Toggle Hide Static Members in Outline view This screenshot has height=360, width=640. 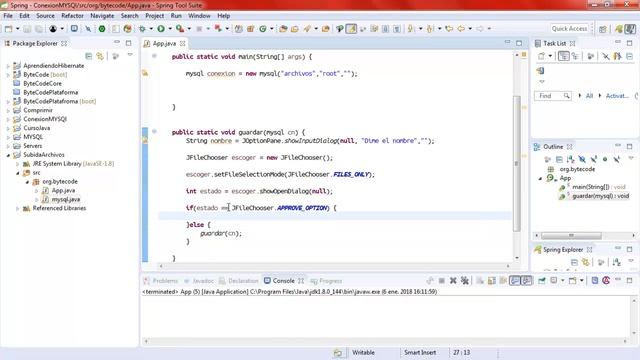(593, 159)
